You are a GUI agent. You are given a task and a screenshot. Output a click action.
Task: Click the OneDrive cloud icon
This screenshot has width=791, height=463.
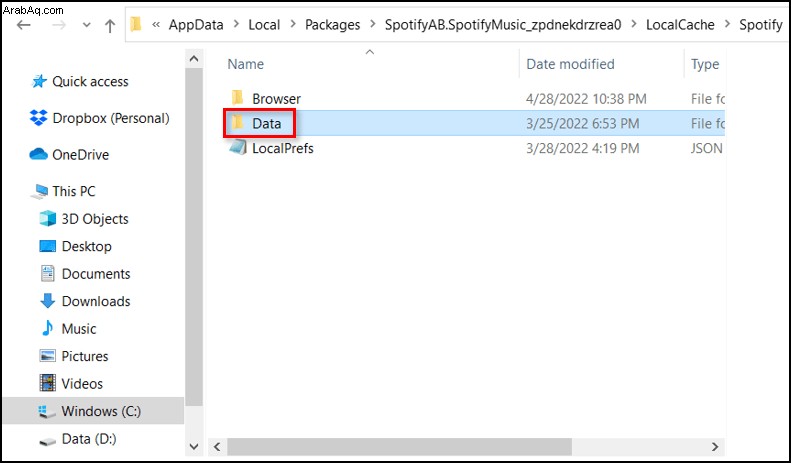(x=39, y=154)
